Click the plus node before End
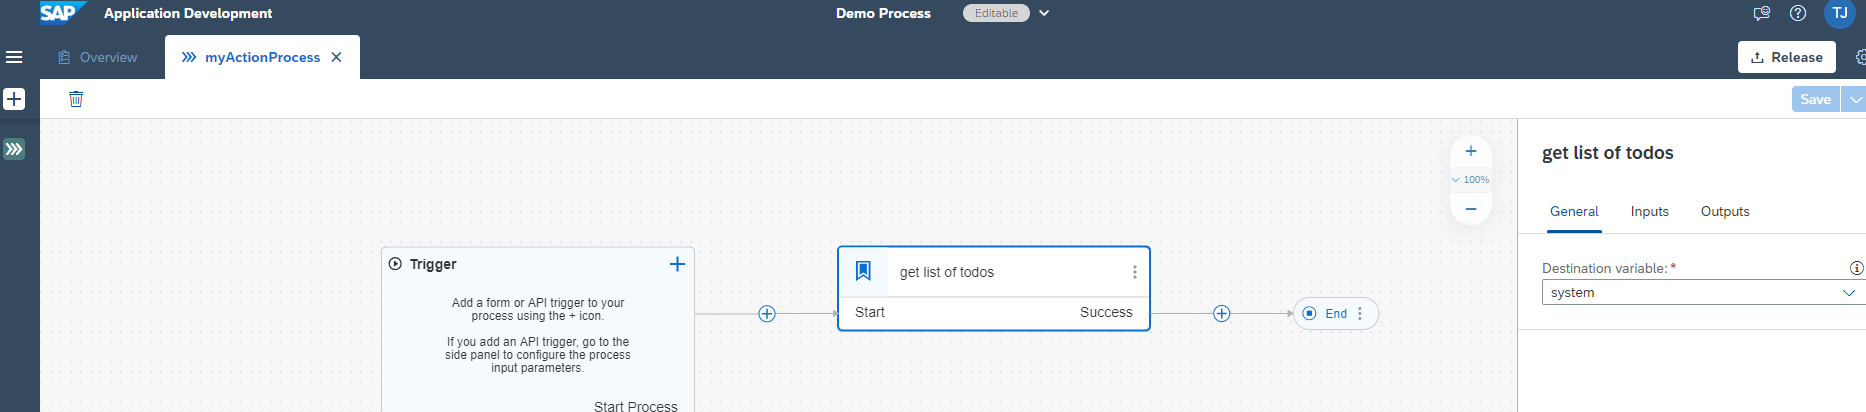Screen dimensions: 1866x412 point(1221,314)
